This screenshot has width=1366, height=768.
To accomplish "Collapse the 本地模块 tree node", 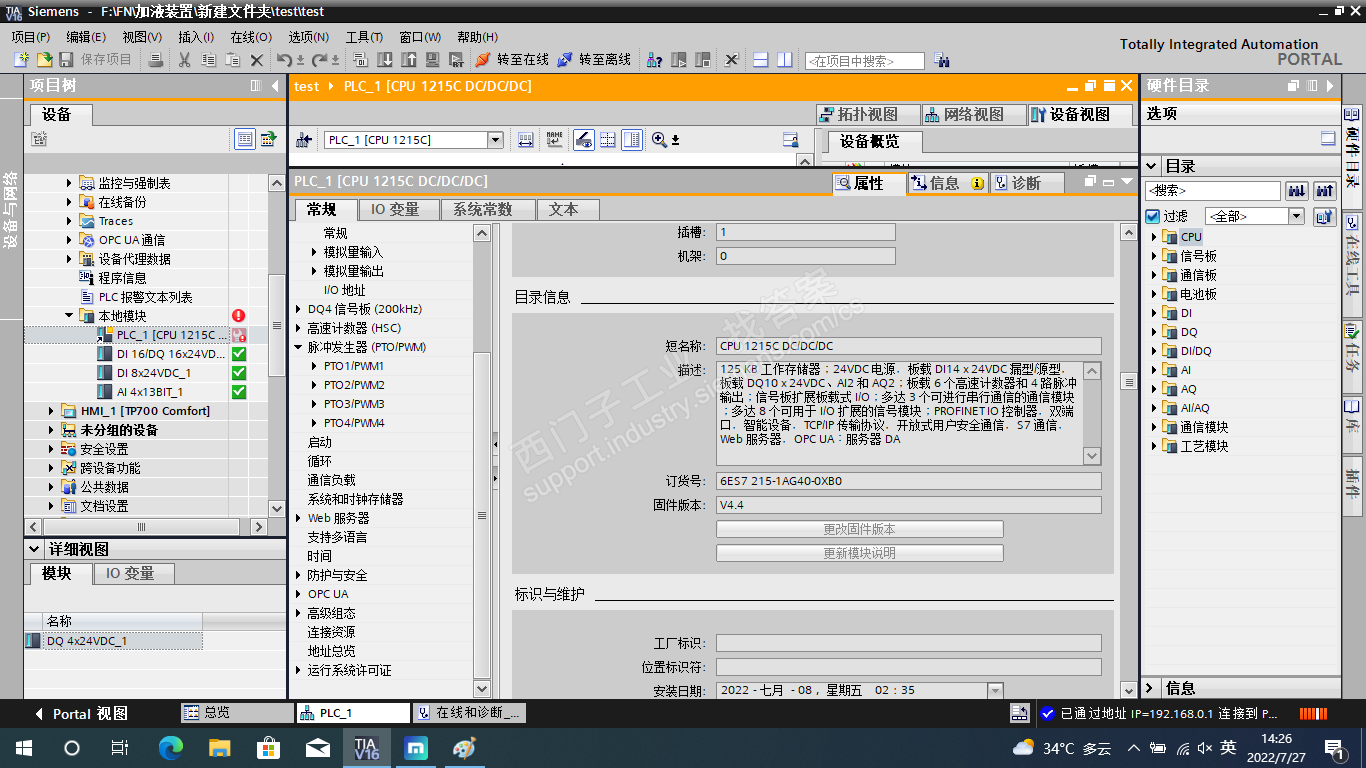I will [x=70, y=316].
